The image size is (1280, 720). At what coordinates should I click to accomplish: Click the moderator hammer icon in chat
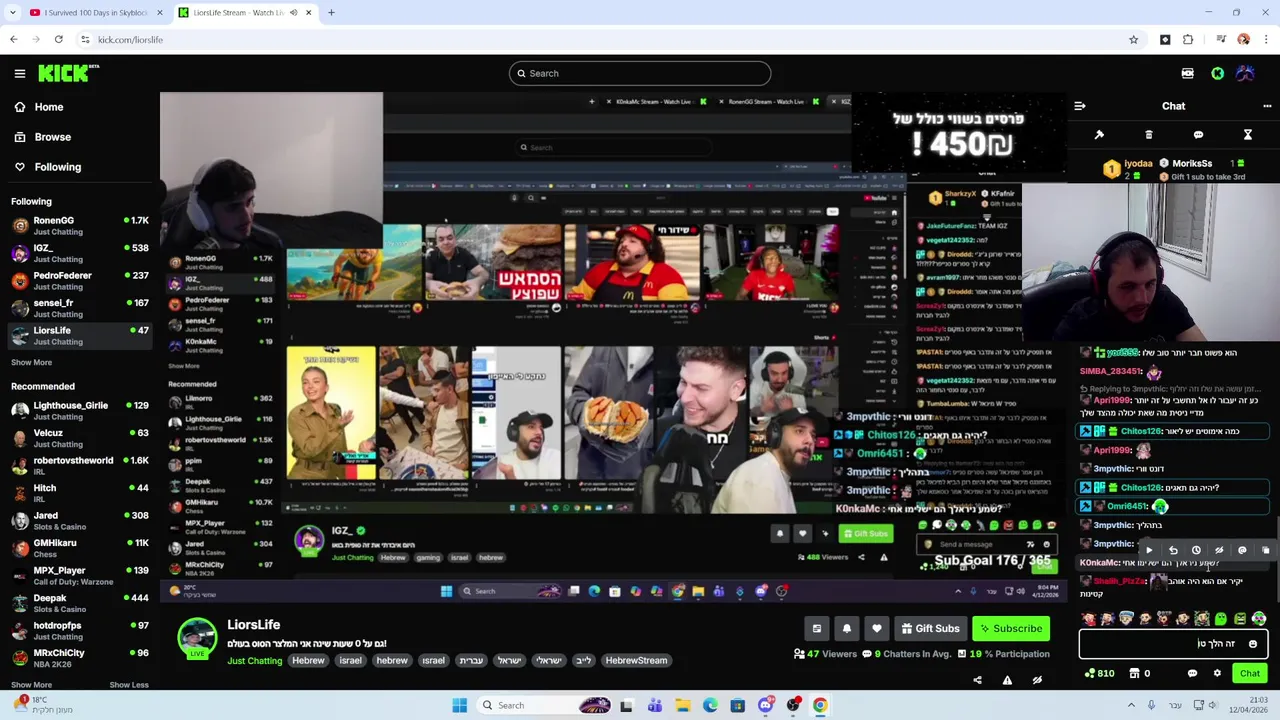(x=1099, y=135)
